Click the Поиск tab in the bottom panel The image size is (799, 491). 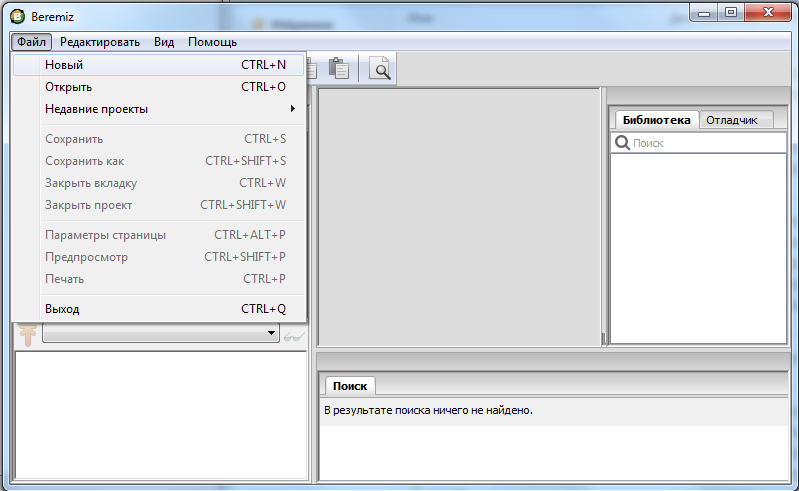349,386
